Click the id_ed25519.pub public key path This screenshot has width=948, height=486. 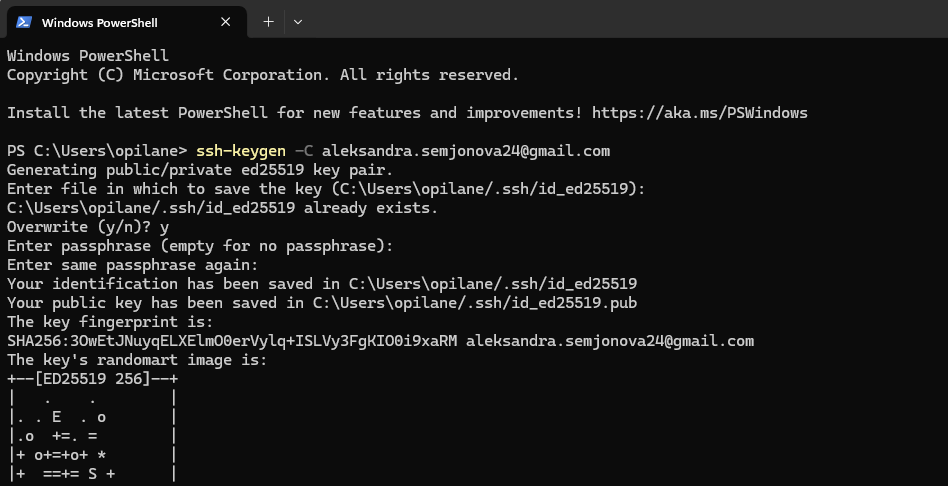475,303
